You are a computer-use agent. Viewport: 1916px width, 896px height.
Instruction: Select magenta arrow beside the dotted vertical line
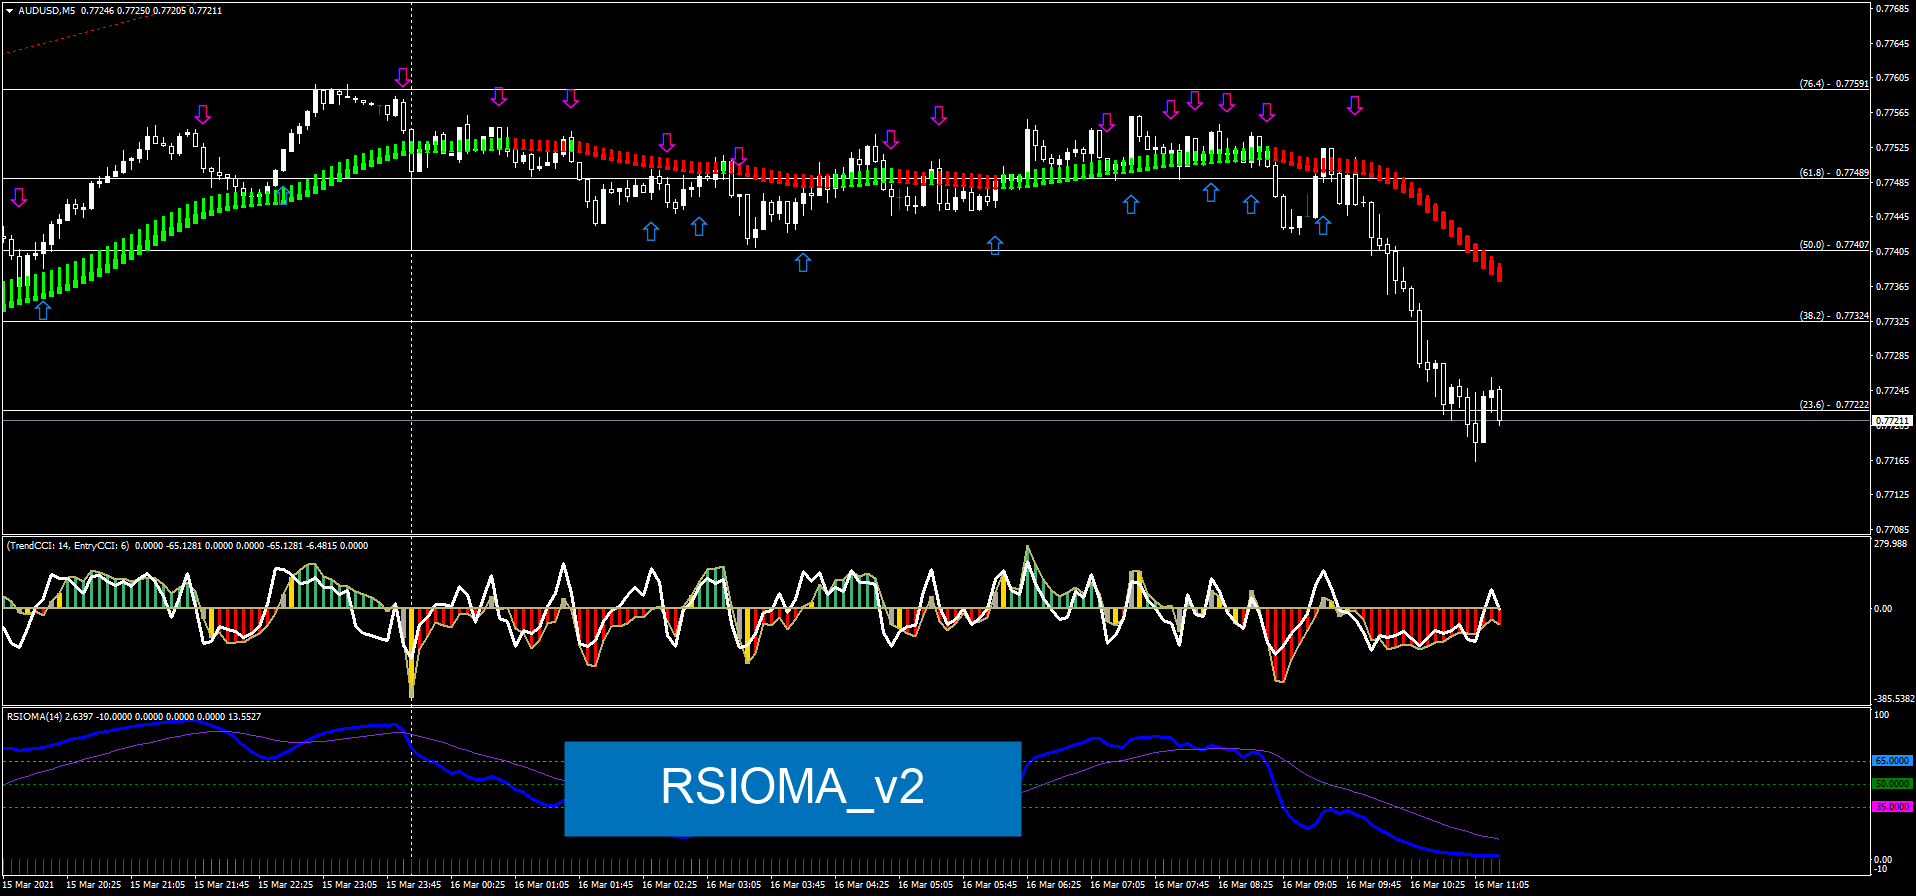pyautogui.click(x=402, y=78)
